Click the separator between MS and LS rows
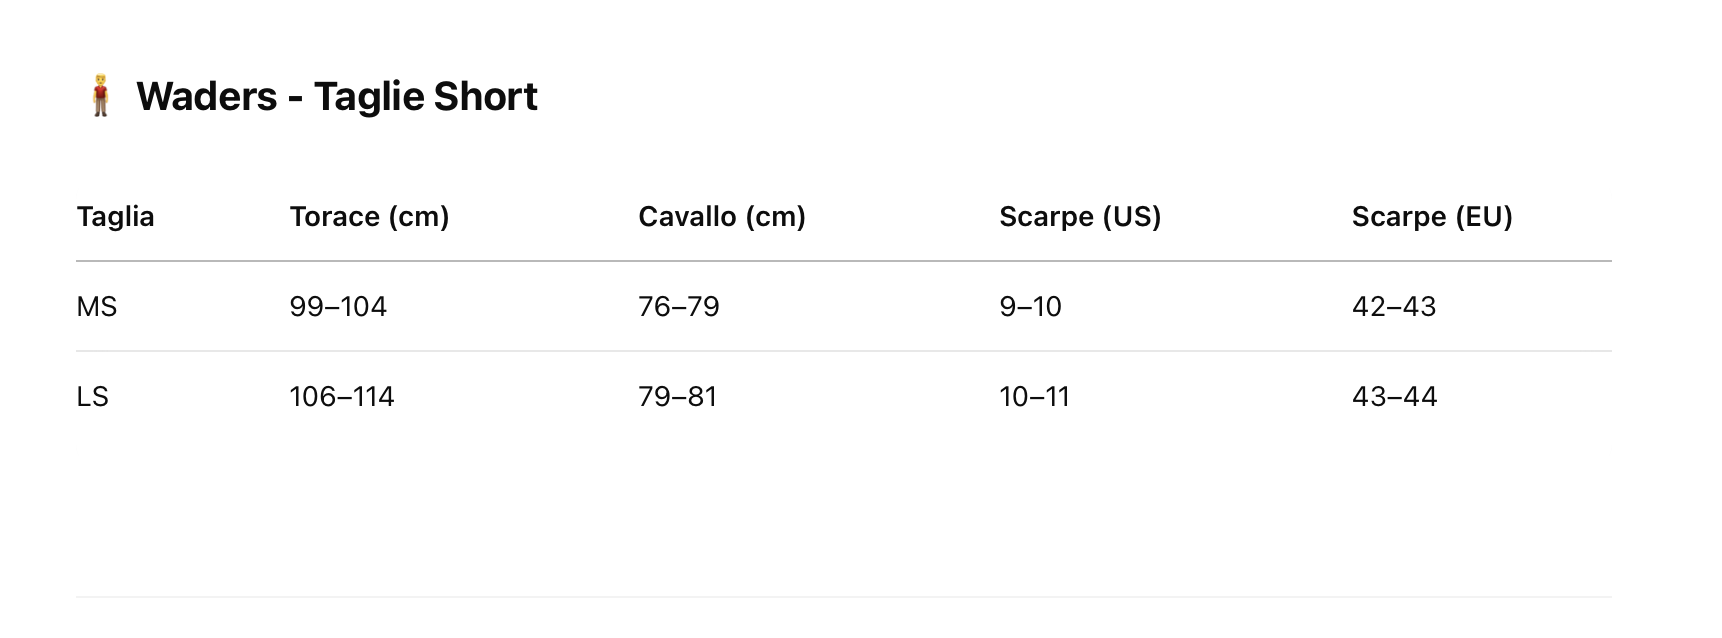1722x638 pixels. 843,351
